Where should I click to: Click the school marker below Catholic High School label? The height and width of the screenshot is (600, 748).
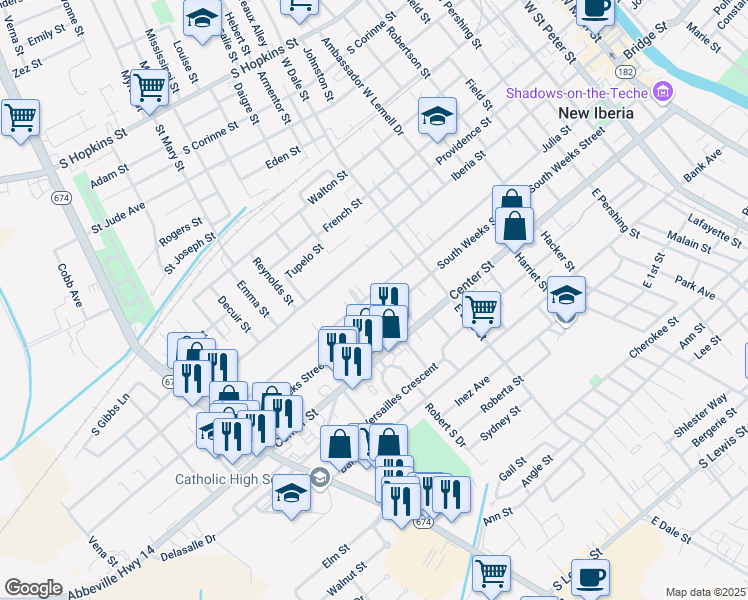[291, 494]
